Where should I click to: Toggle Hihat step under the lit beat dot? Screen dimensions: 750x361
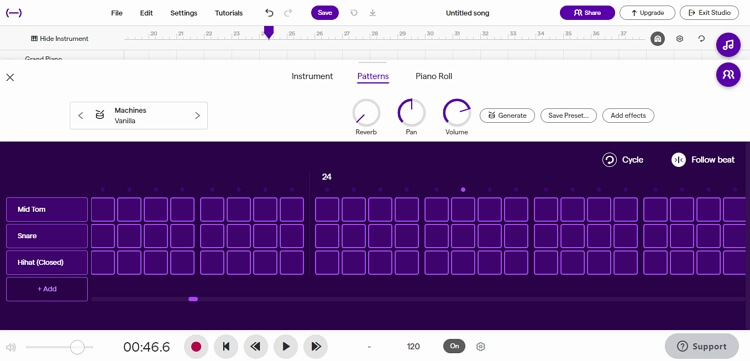point(463,263)
